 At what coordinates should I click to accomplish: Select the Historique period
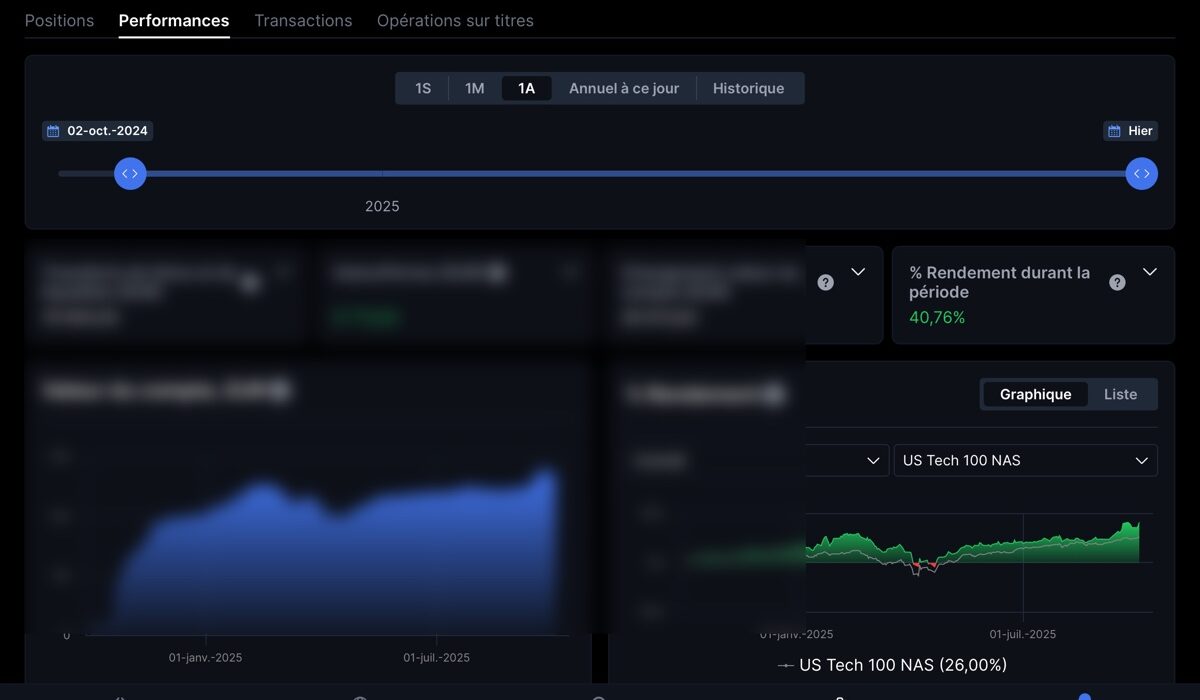click(x=748, y=88)
